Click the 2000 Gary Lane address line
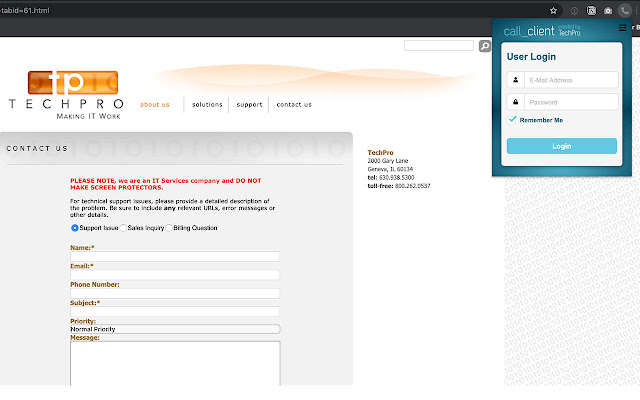640x400 pixels. tap(388, 161)
